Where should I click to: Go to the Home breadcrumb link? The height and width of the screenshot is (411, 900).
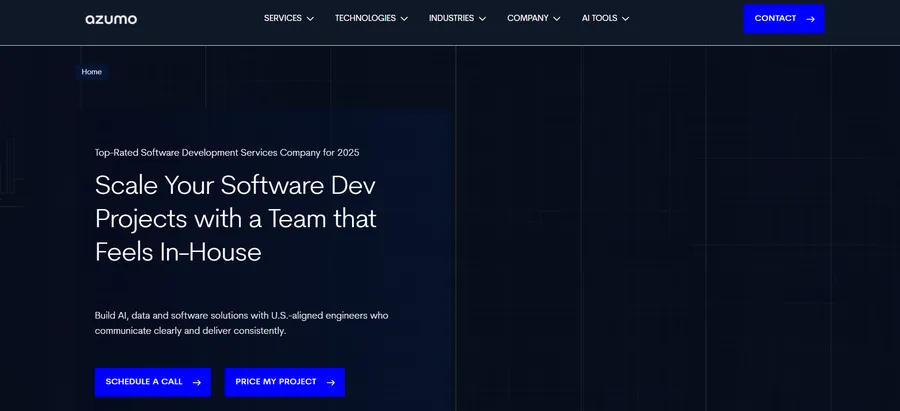92,72
